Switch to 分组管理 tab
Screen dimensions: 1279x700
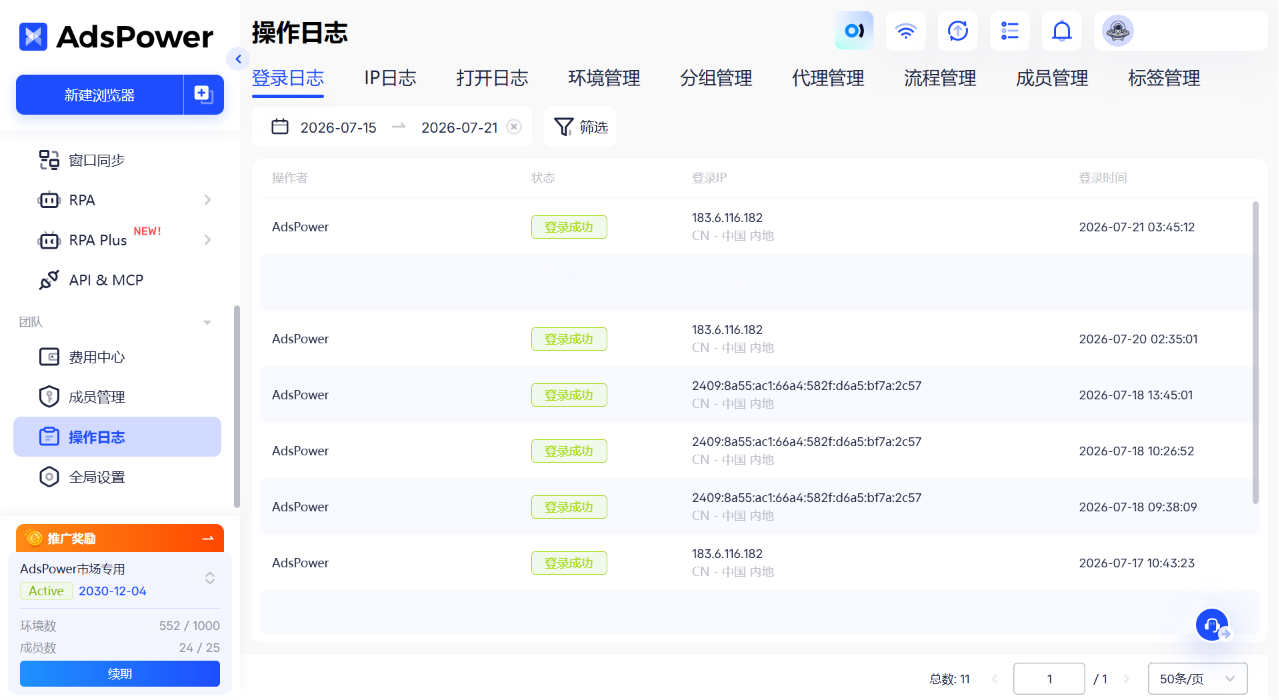[716, 78]
